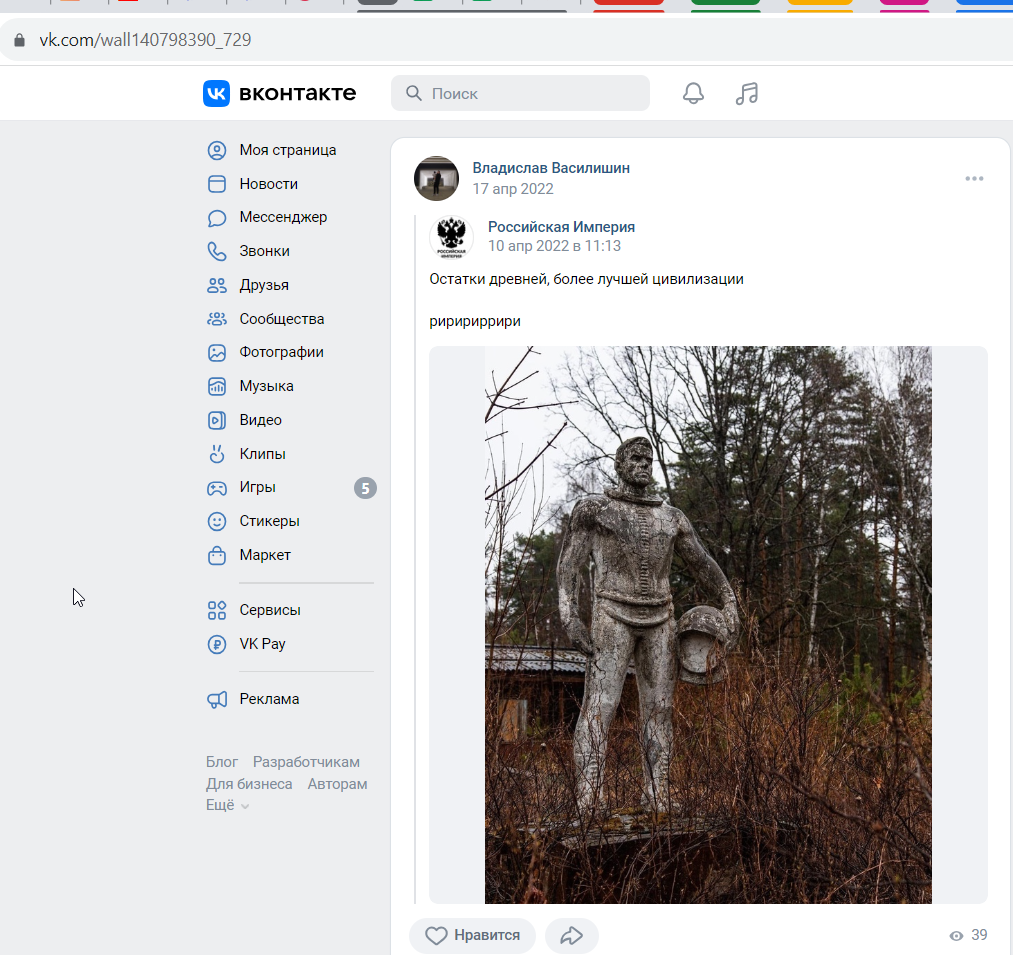
Task: Click the Блог footer link
Action: tap(222, 762)
